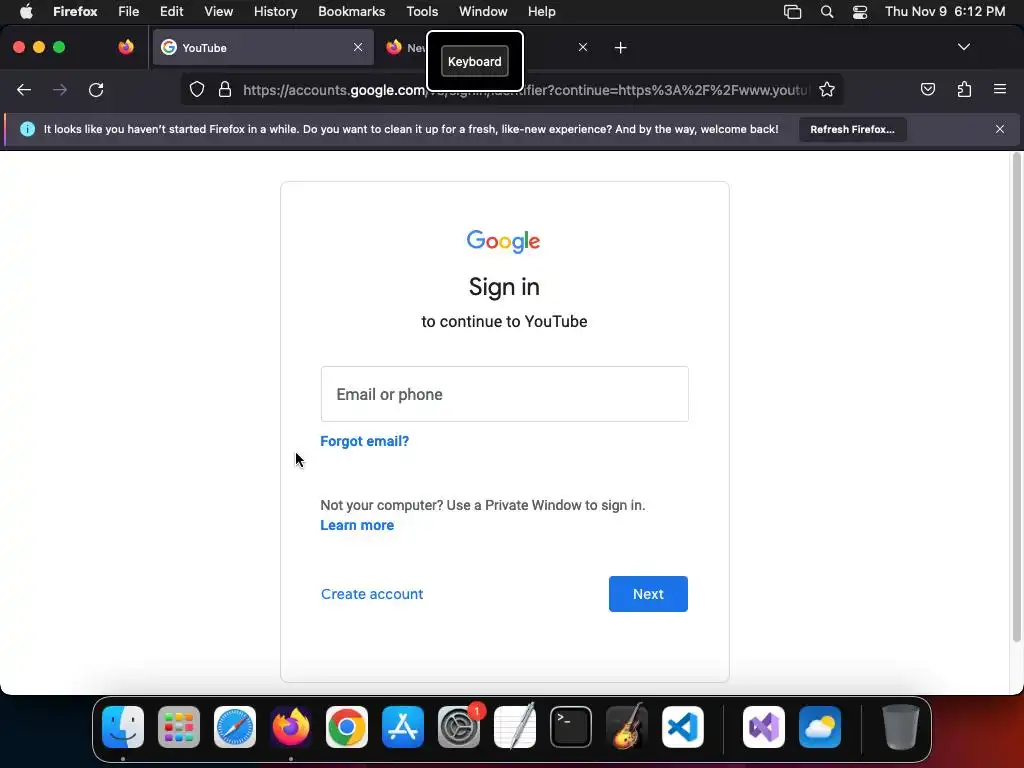View site security lock icon

point(225,89)
